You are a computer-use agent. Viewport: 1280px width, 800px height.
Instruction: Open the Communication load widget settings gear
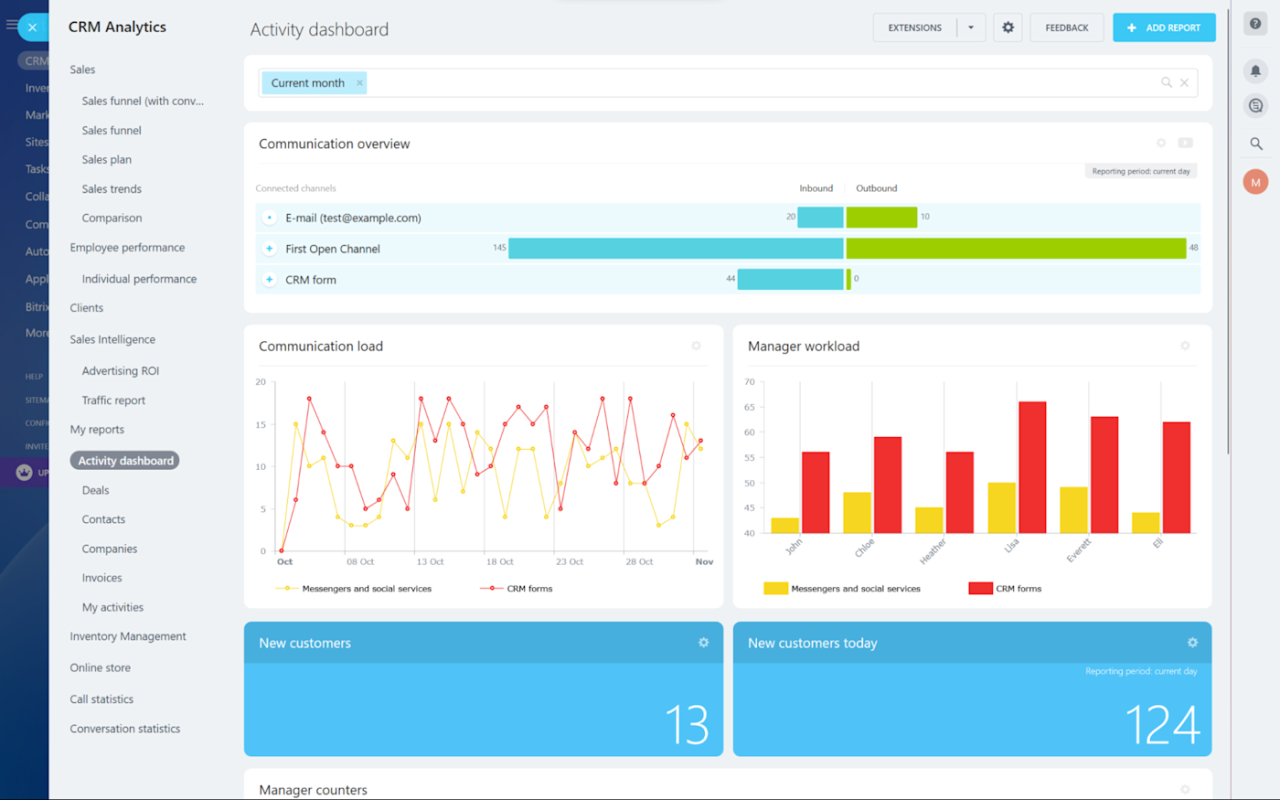(x=696, y=345)
